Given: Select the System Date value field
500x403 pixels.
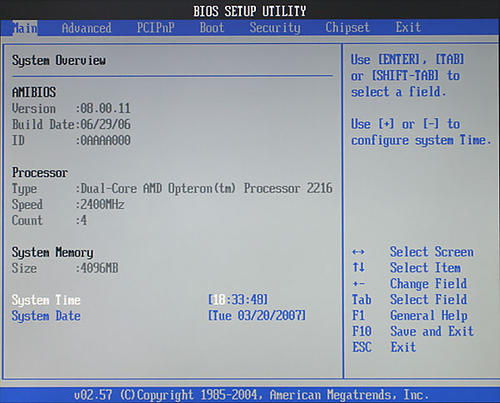Looking at the screenshot, I should pyautogui.click(x=257, y=315).
